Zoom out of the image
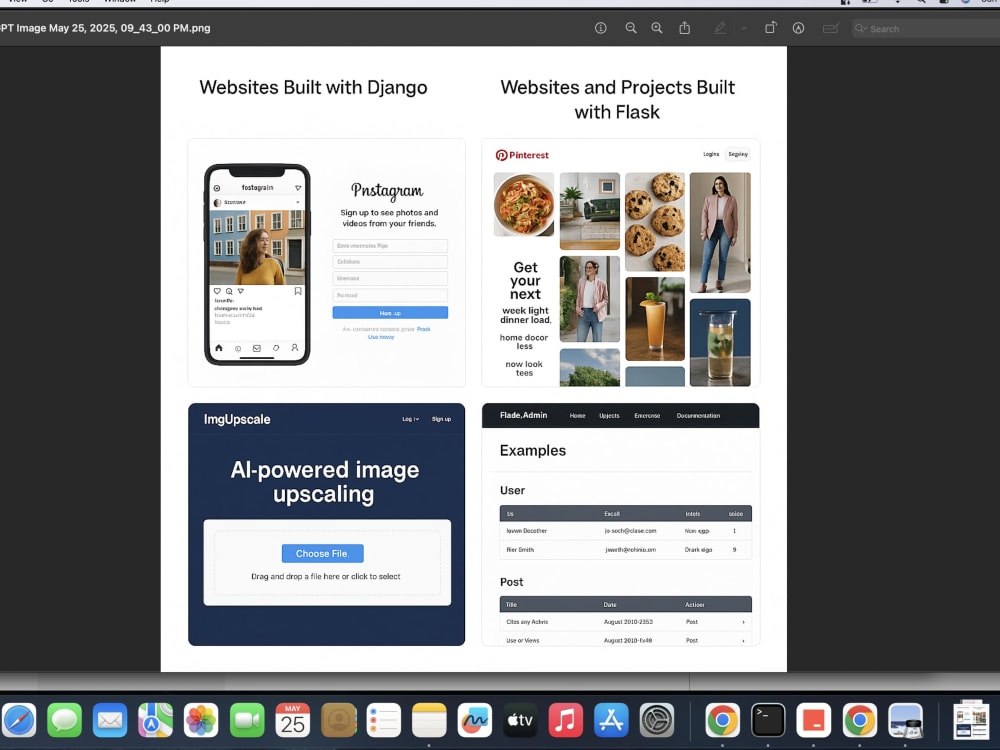This screenshot has height=750, width=1000. click(631, 28)
